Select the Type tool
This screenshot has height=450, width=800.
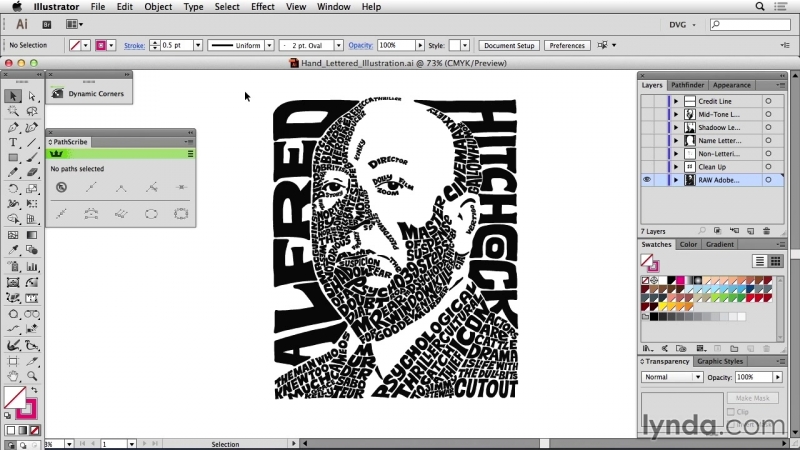[x=13, y=142]
